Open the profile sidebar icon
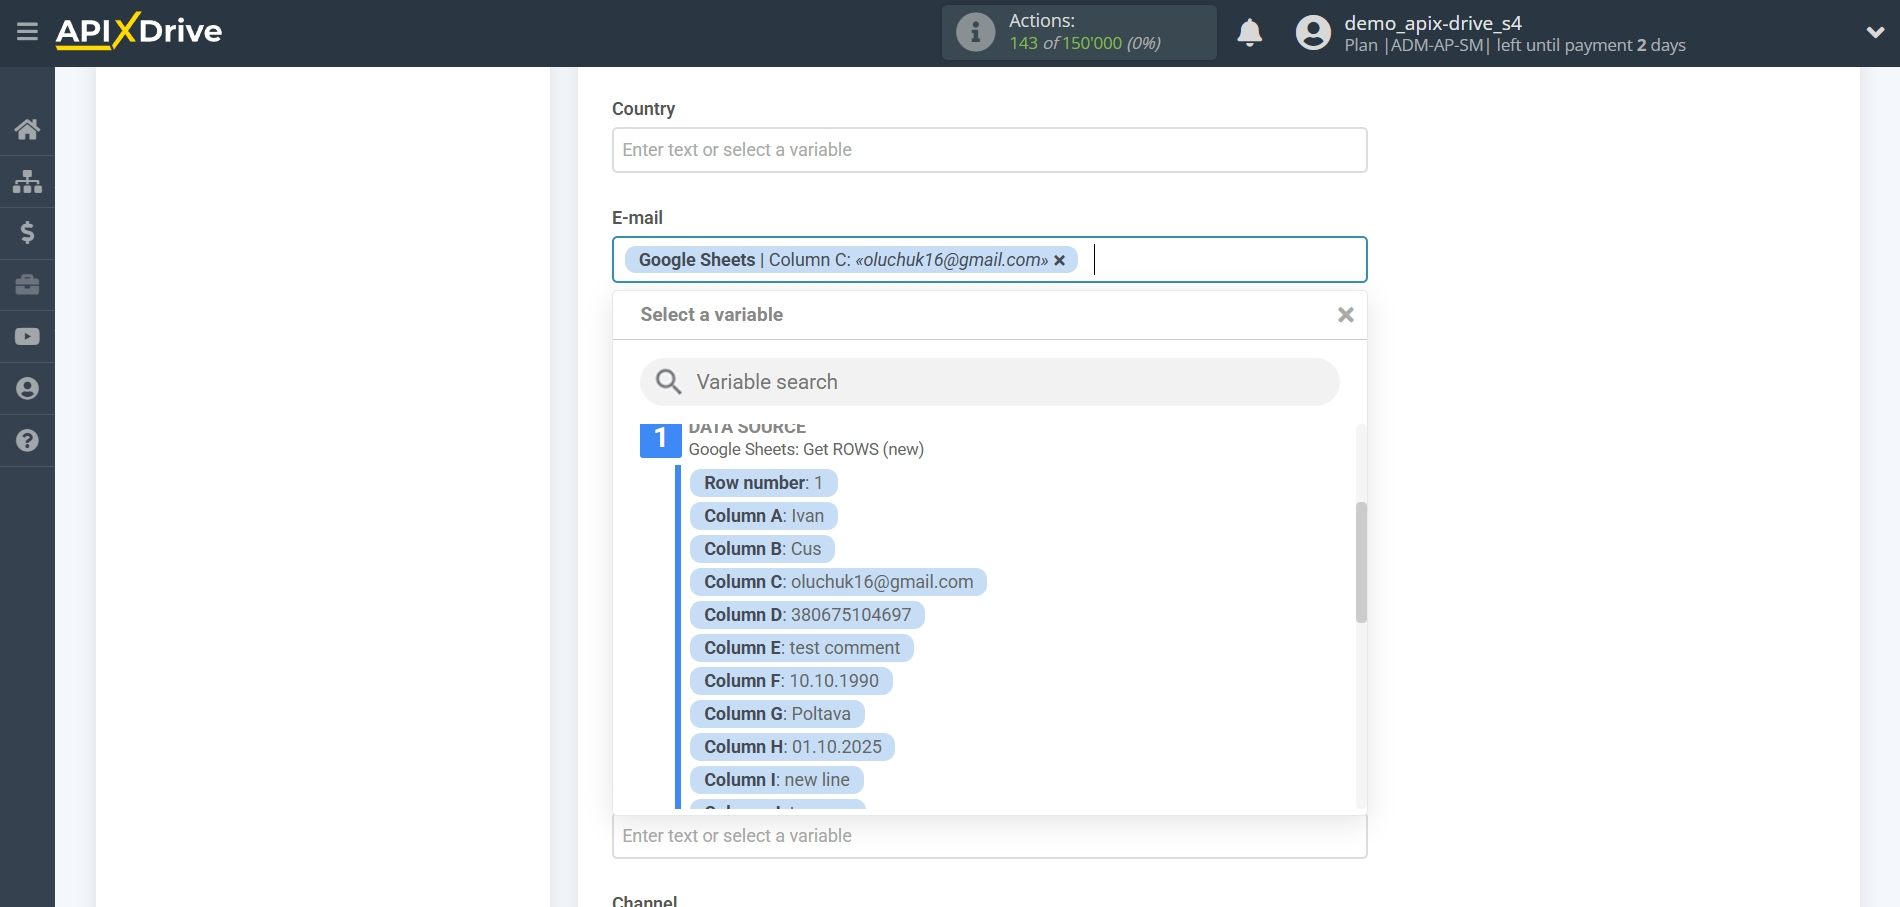 27,389
